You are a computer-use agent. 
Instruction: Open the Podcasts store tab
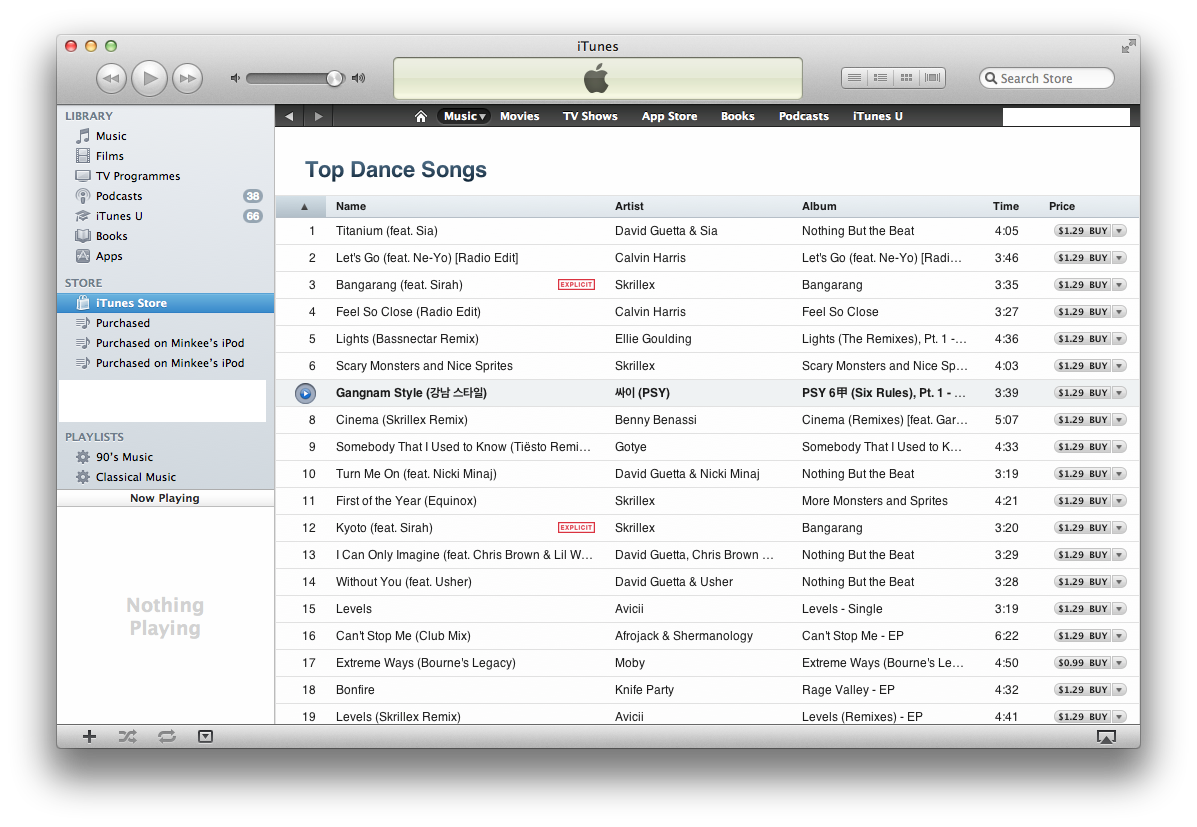[x=804, y=116]
